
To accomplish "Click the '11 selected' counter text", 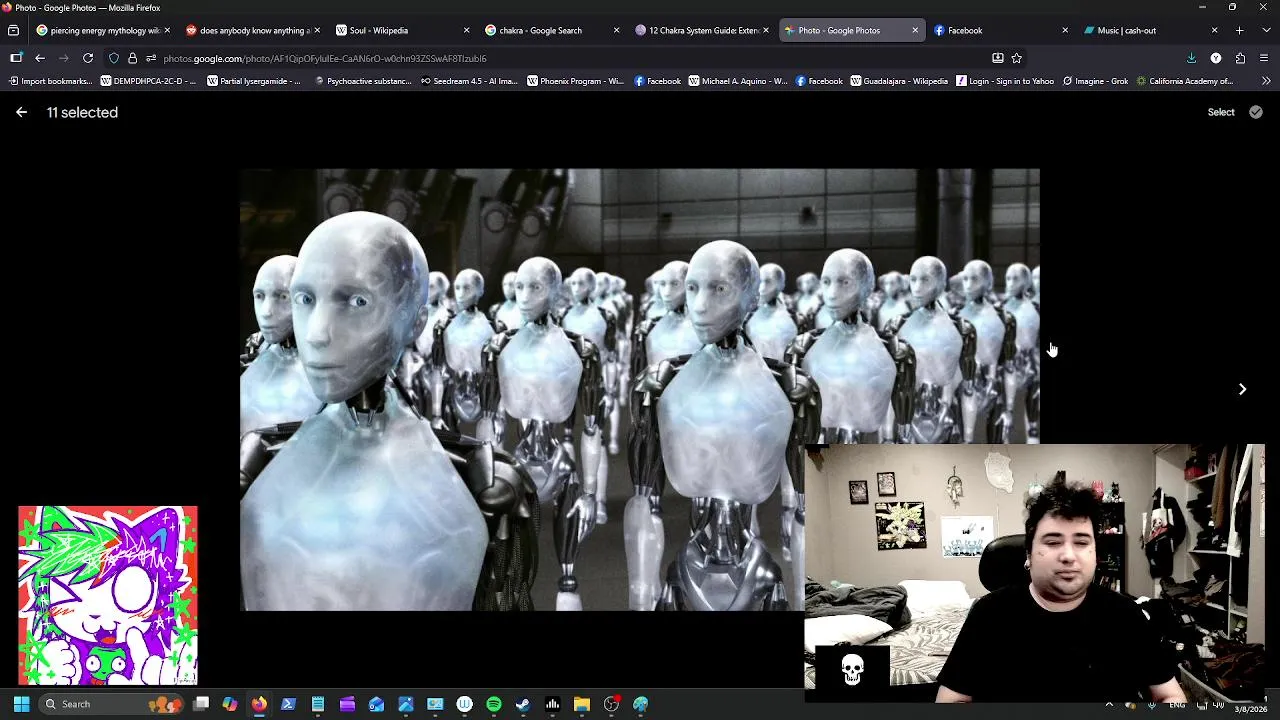I will coord(82,112).
